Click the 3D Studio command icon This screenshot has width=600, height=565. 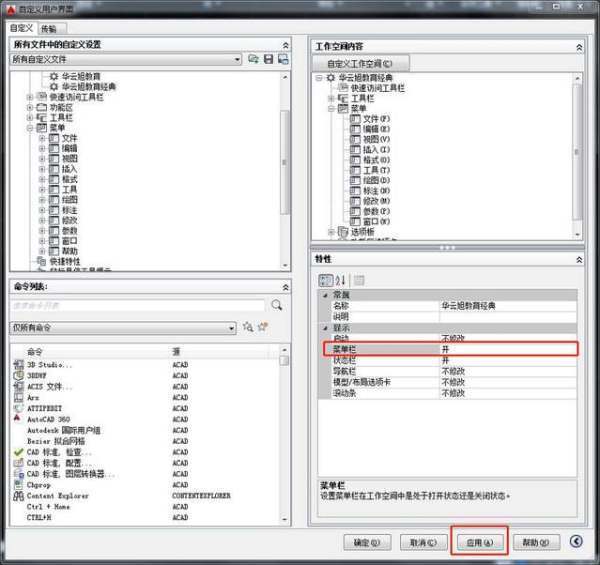click(x=18, y=365)
